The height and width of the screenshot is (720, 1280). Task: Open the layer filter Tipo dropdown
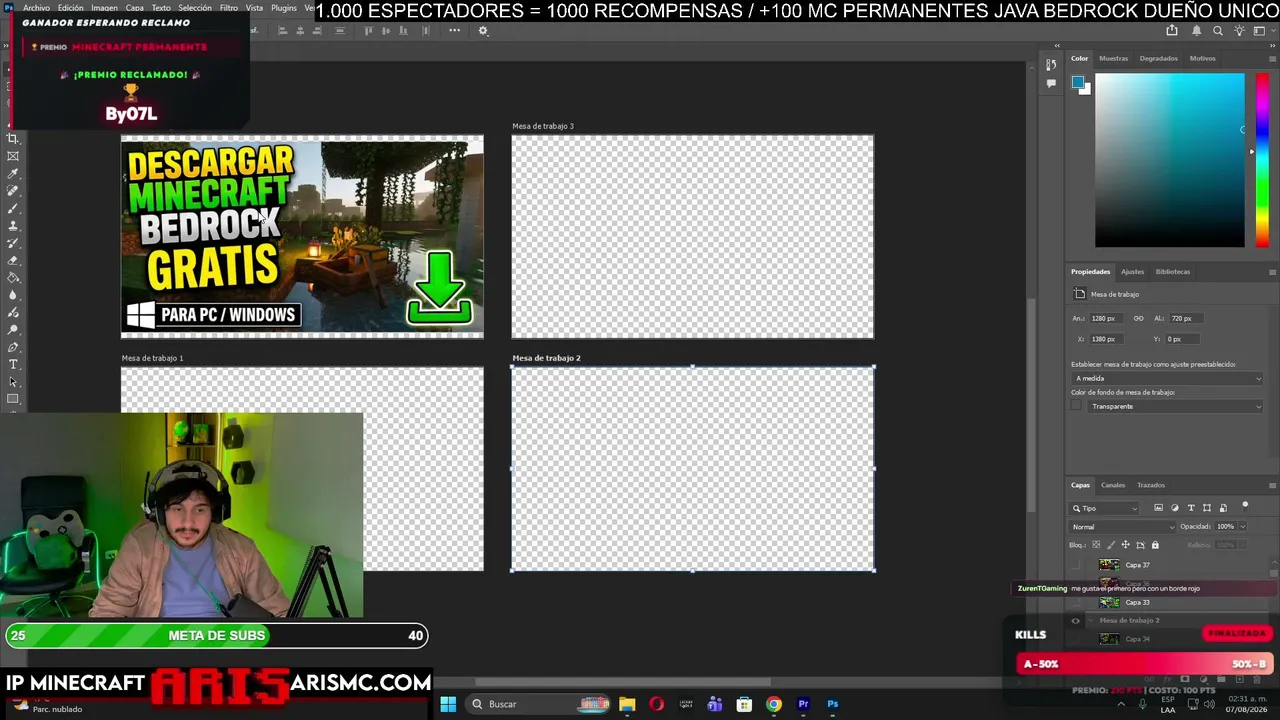1104,508
